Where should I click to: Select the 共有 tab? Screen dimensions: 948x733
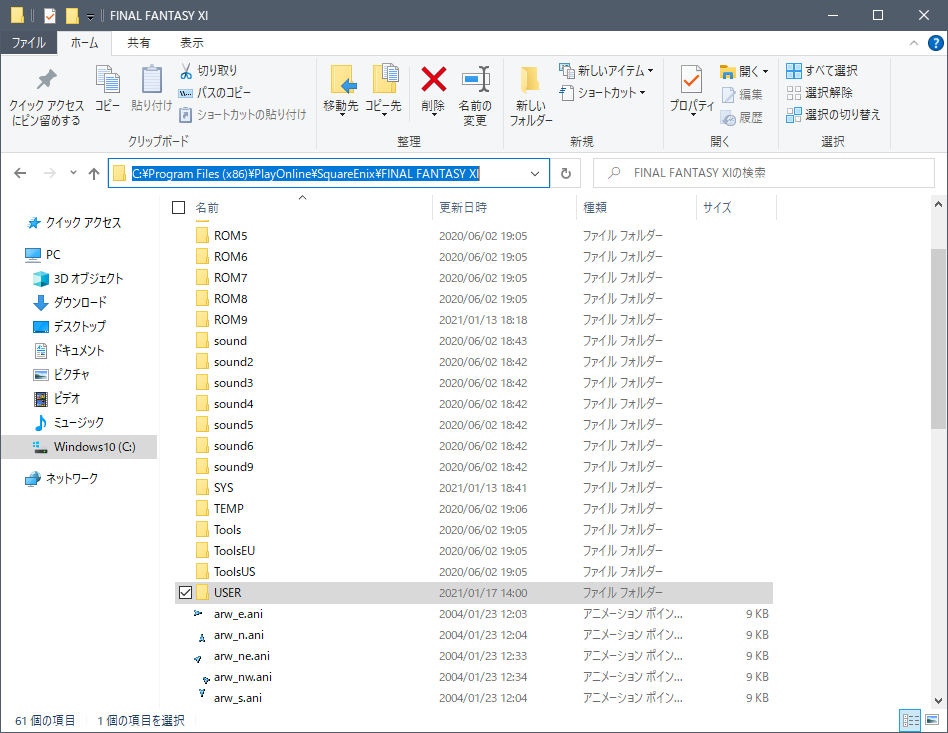[x=138, y=42]
